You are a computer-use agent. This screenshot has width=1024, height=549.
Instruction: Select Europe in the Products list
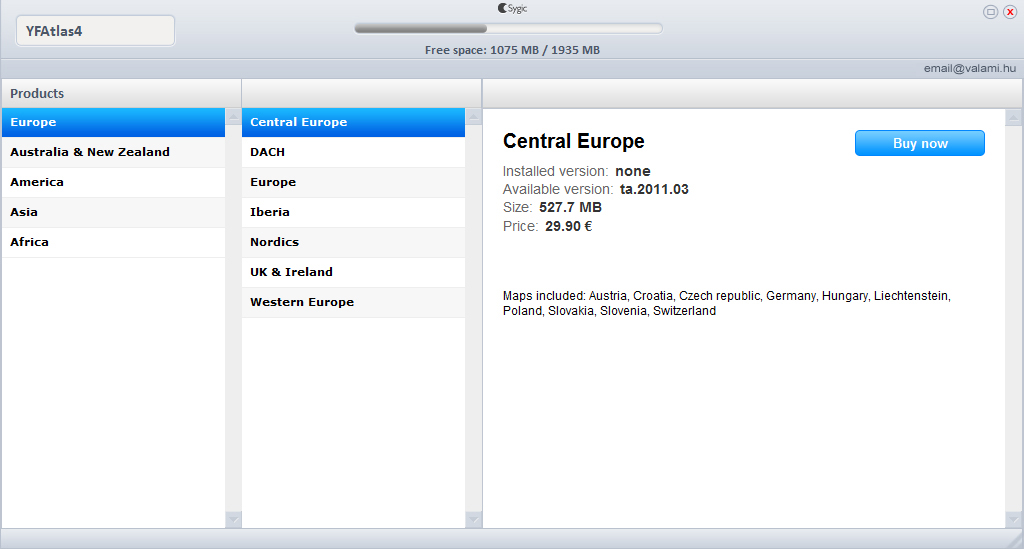click(x=114, y=122)
